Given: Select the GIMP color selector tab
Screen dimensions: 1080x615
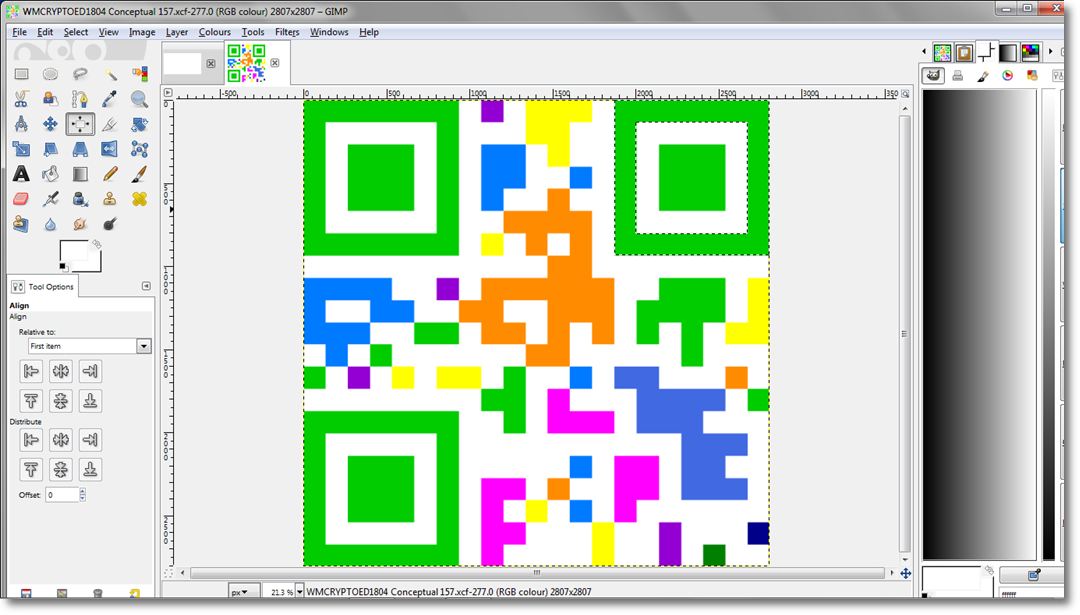Looking at the screenshot, I should pyautogui.click(x=933, y=76).
